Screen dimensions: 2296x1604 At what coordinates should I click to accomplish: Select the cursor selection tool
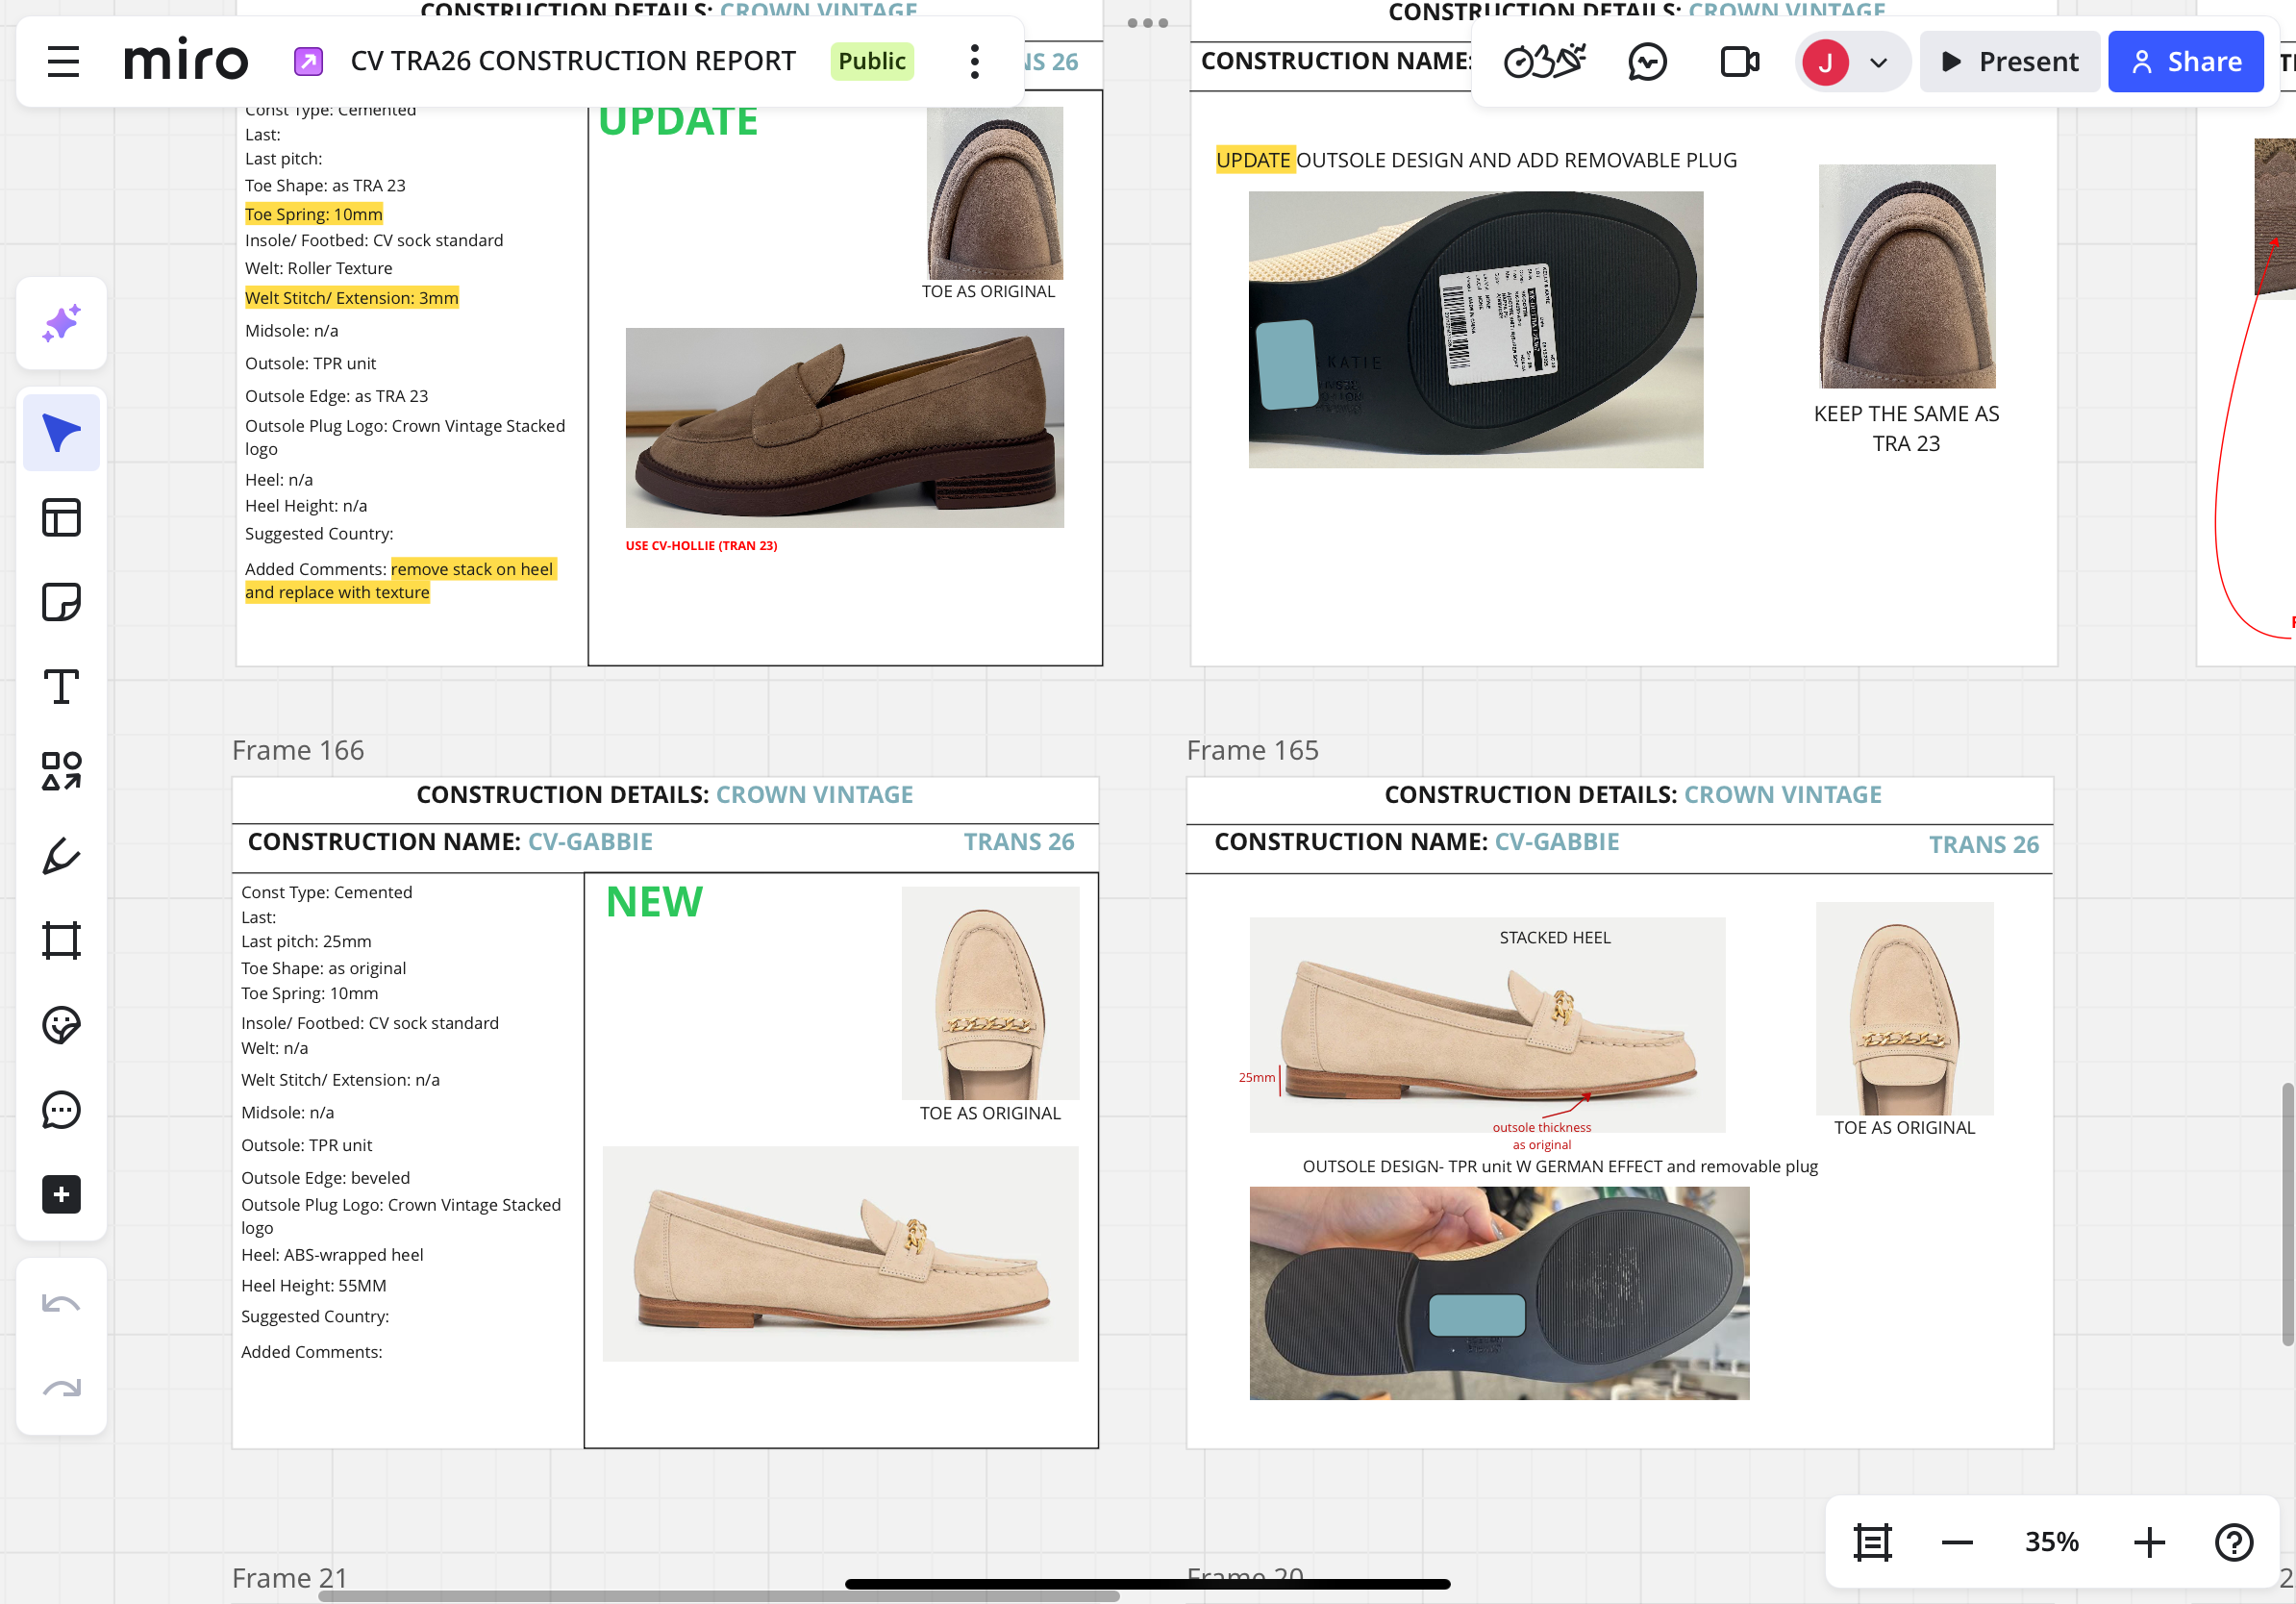pyautogui.click(x=61, y=433)
